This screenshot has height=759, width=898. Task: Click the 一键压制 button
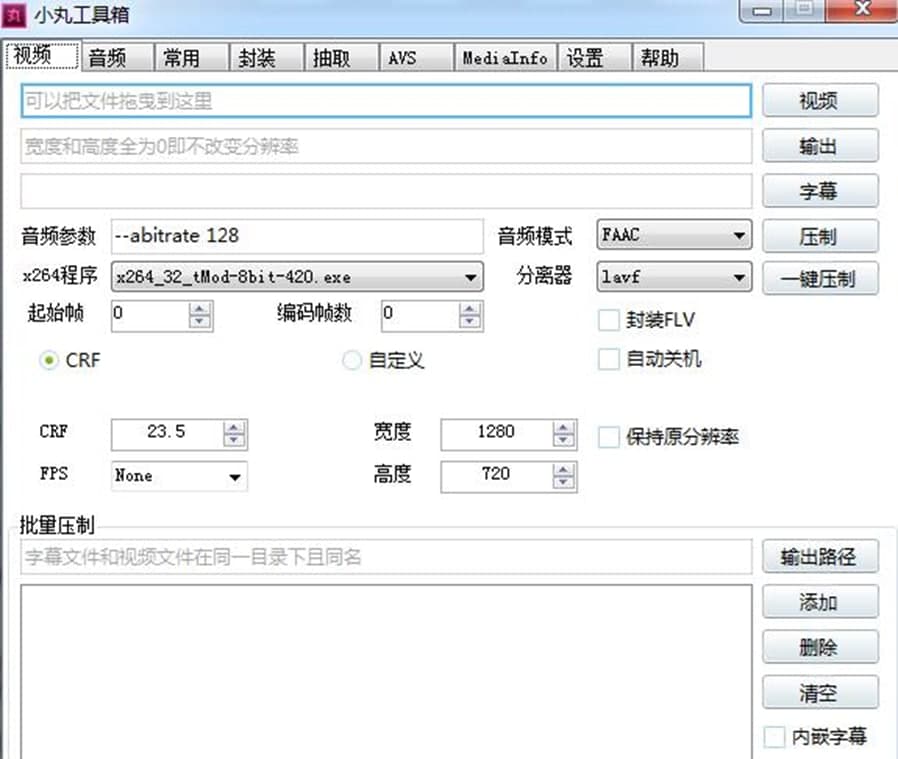point(820,278)
